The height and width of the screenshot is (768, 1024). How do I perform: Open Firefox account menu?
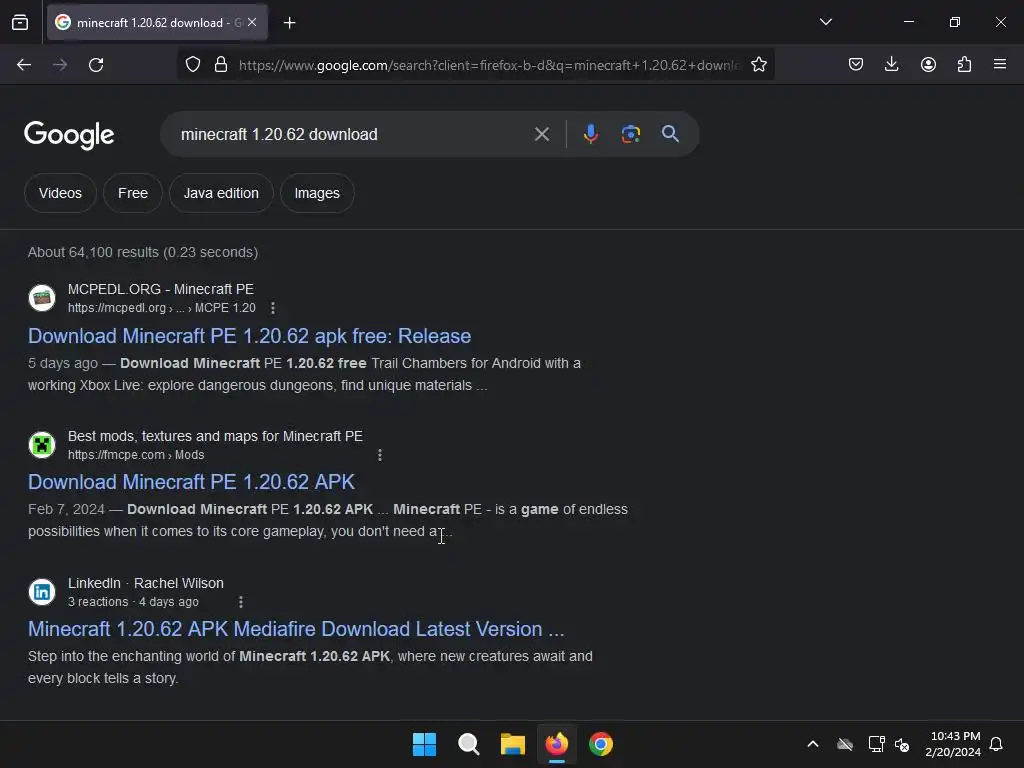(928, 65)
